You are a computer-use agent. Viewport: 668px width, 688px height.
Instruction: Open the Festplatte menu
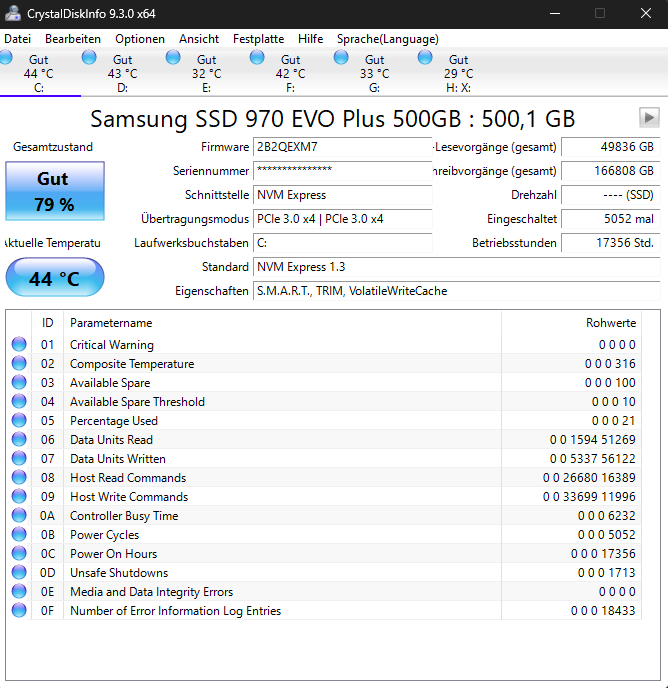[259, 39]
